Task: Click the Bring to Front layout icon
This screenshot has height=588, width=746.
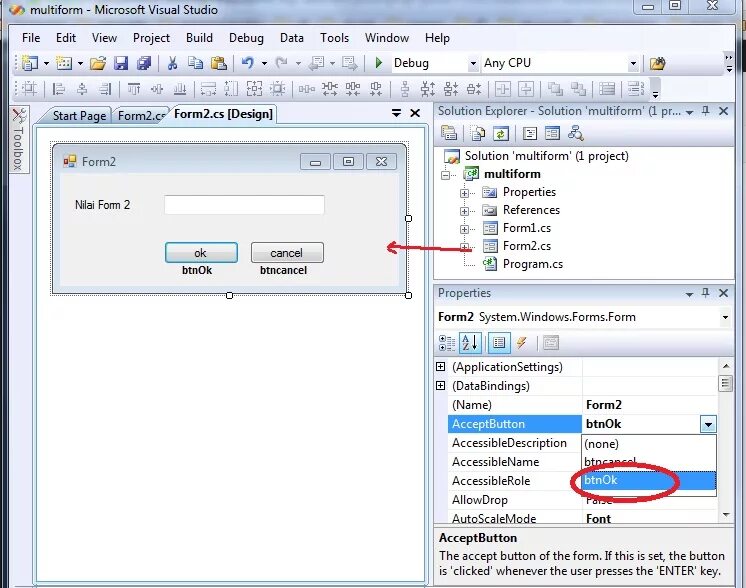Action: pos(555,88)
